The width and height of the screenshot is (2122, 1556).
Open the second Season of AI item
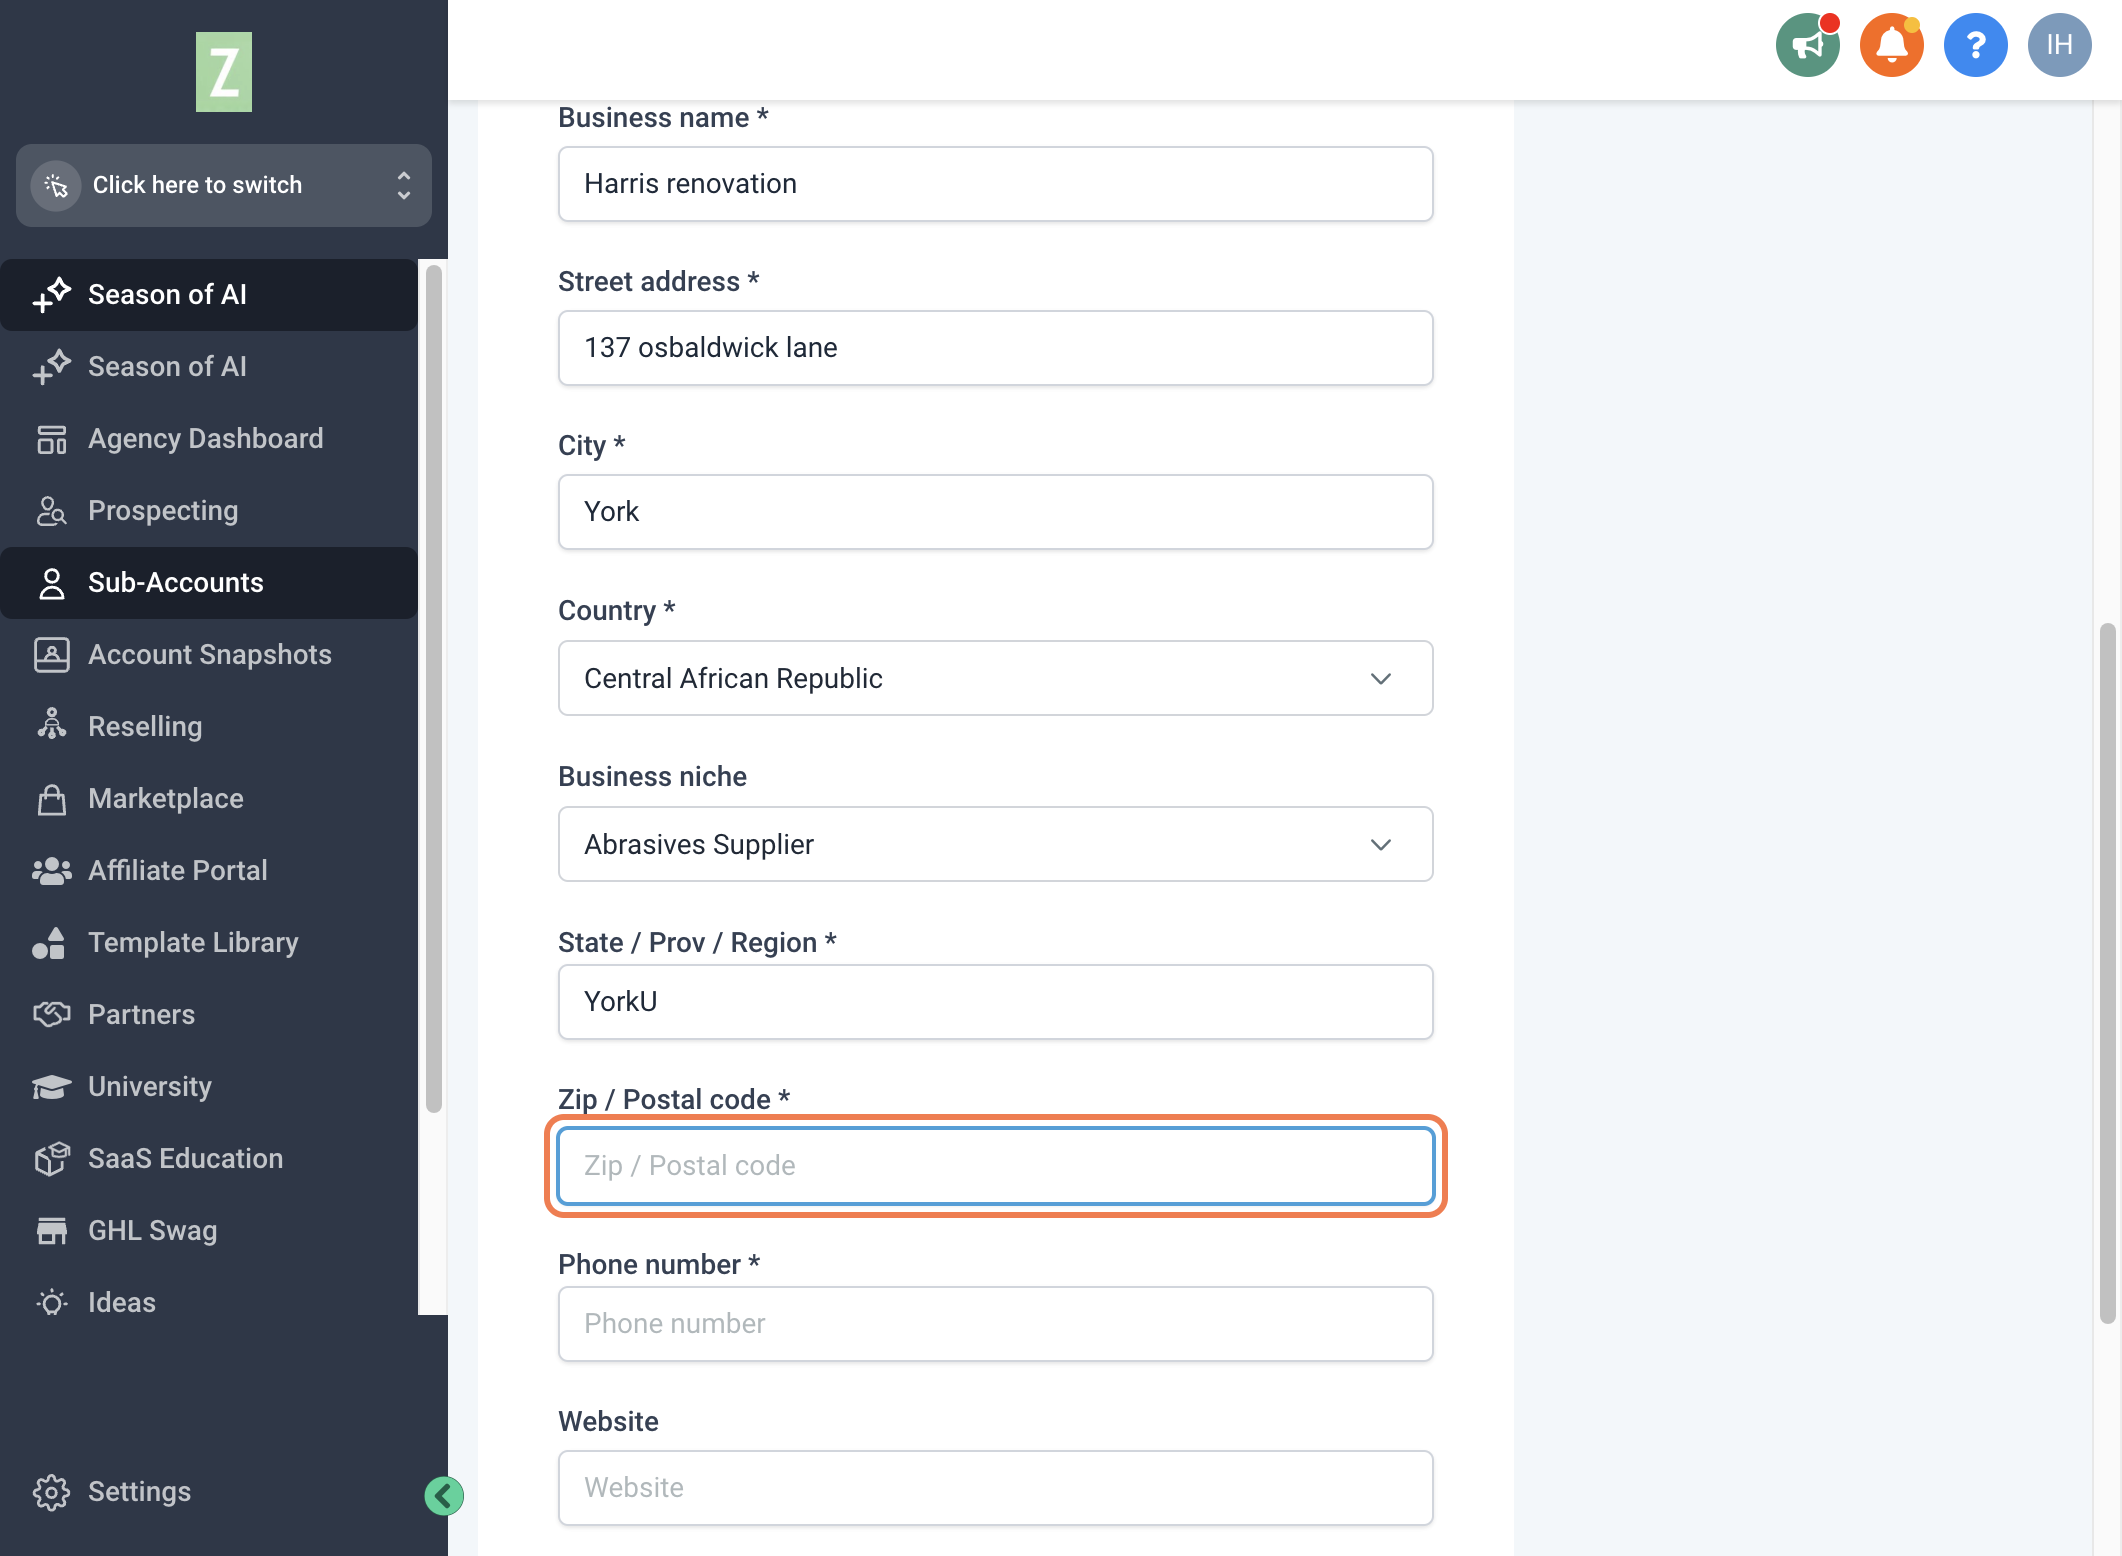point(209,367)
